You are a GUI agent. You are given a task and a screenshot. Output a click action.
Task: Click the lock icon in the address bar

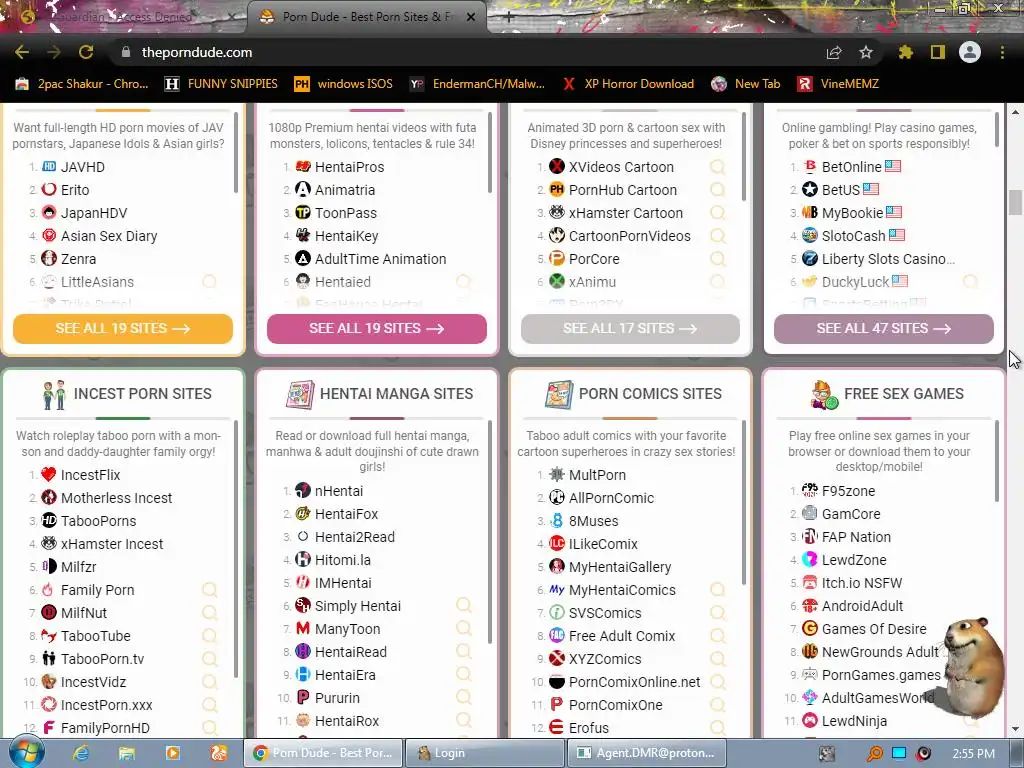(x=125, y=52)
